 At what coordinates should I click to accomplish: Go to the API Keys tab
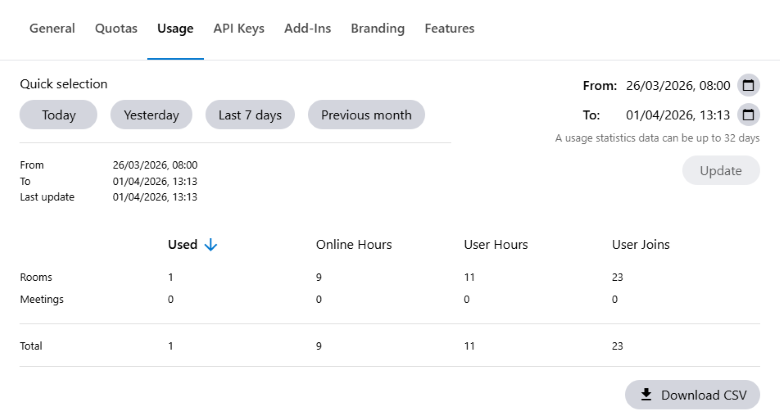(x=239, y=28)
